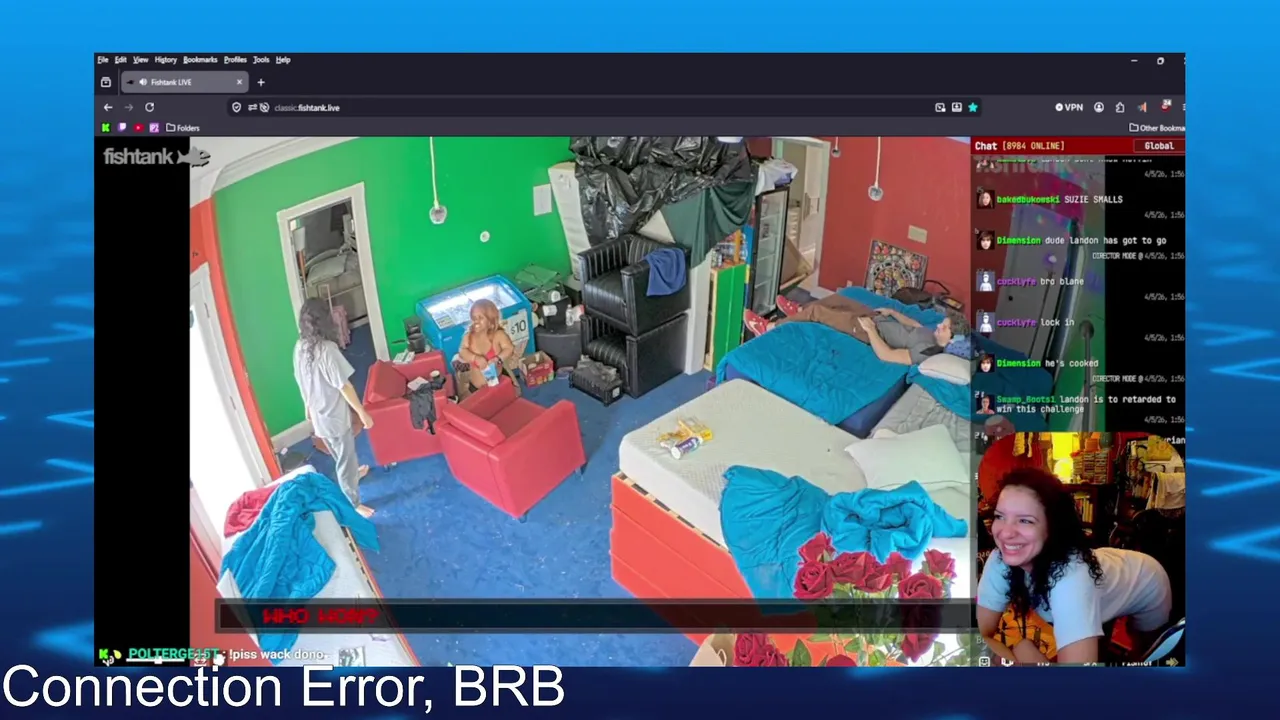
Task: Open the tab list view icon
Action: (106, 82)
